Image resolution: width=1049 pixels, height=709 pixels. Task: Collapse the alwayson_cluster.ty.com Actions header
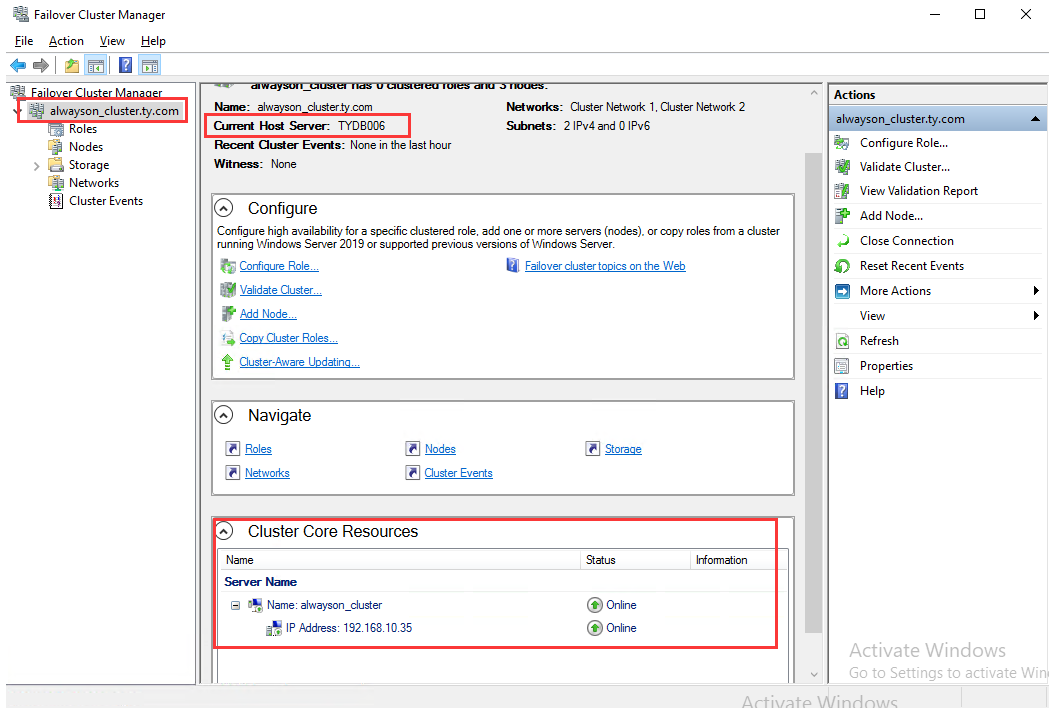(1035, 119)
